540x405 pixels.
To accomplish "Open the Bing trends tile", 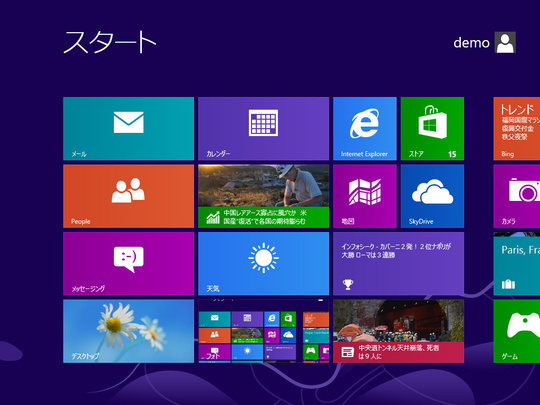I will pyautogui.click(x=517, y=128).
